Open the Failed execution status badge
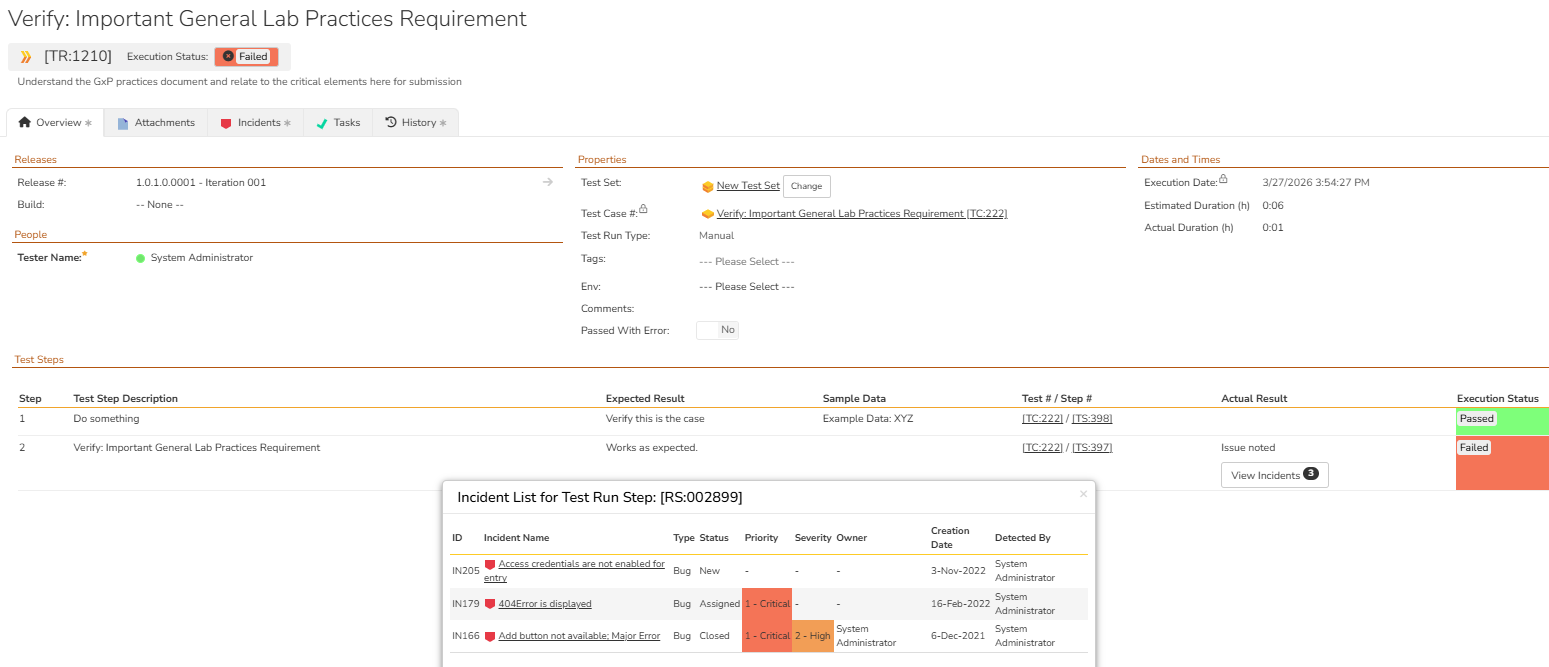1549x667 pixels. pos(246,57)
